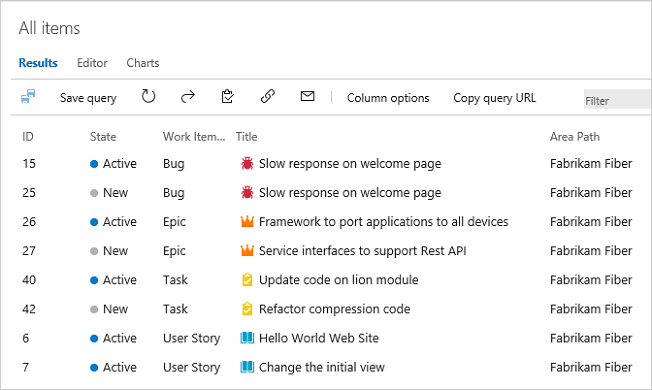Sort by the Area Path column header

tap(575, 137)
